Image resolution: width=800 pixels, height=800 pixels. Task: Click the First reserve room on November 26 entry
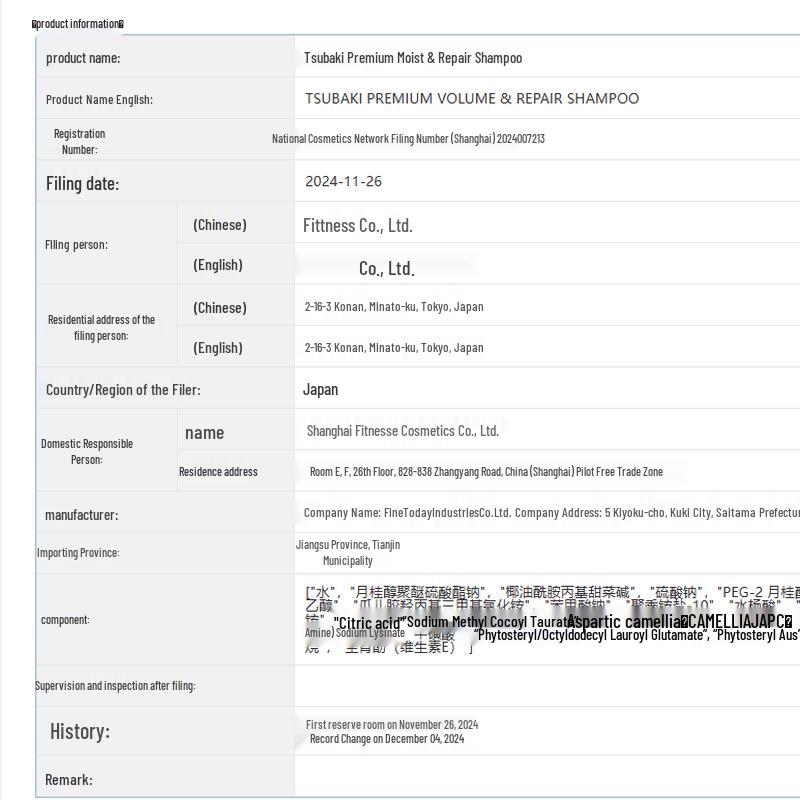click(391, 724)
